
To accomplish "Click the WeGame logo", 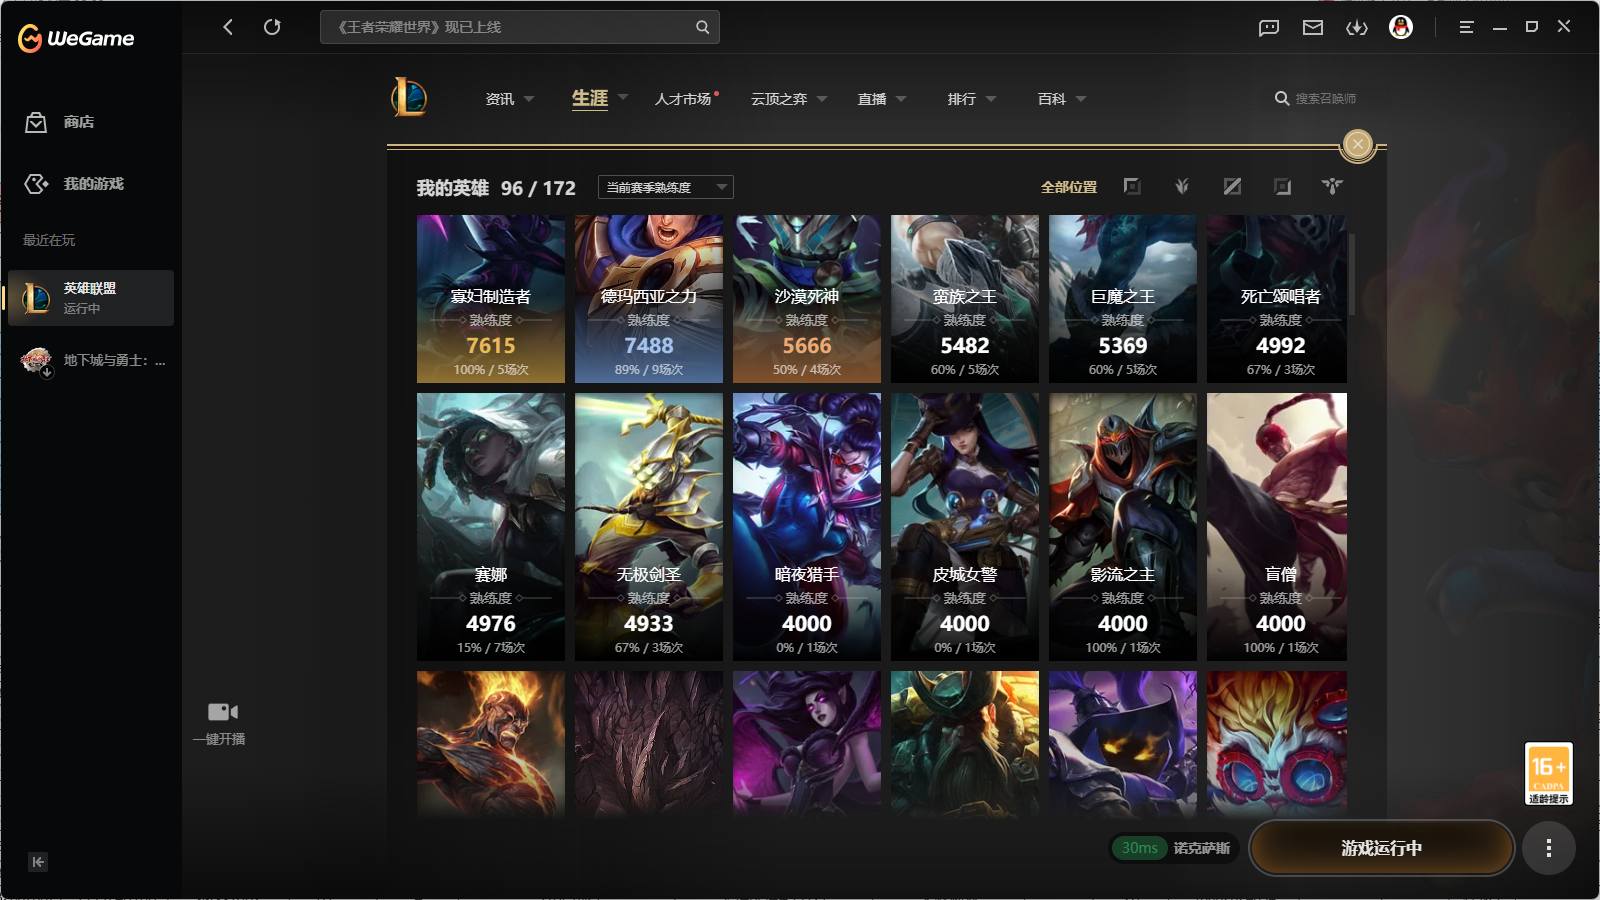I will click(76, 38).
